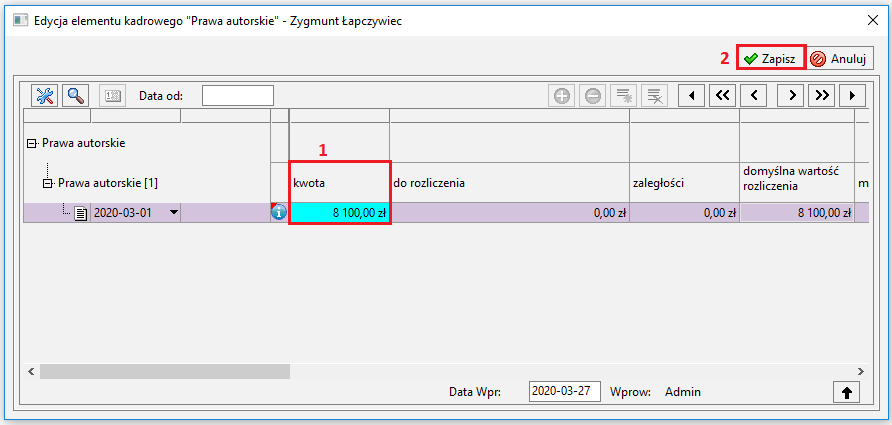Close the dialog with the X button
892x425 pixels.
click(x=872, y=20)
